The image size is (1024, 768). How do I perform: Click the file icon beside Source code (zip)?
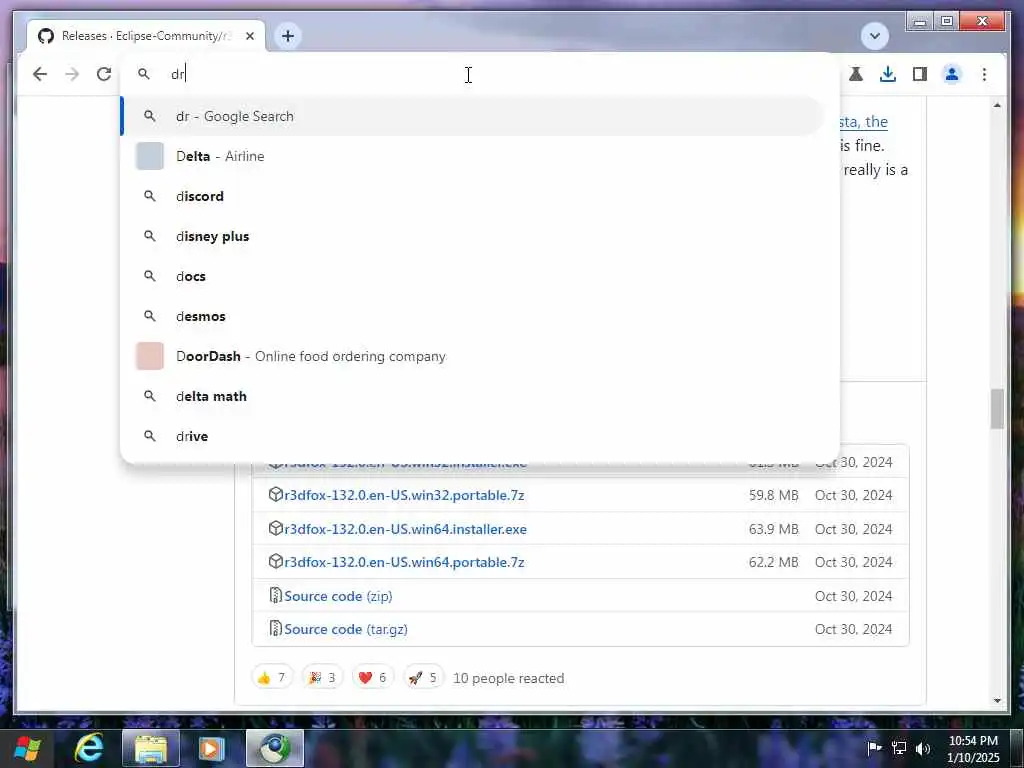(x=276, y=596)
